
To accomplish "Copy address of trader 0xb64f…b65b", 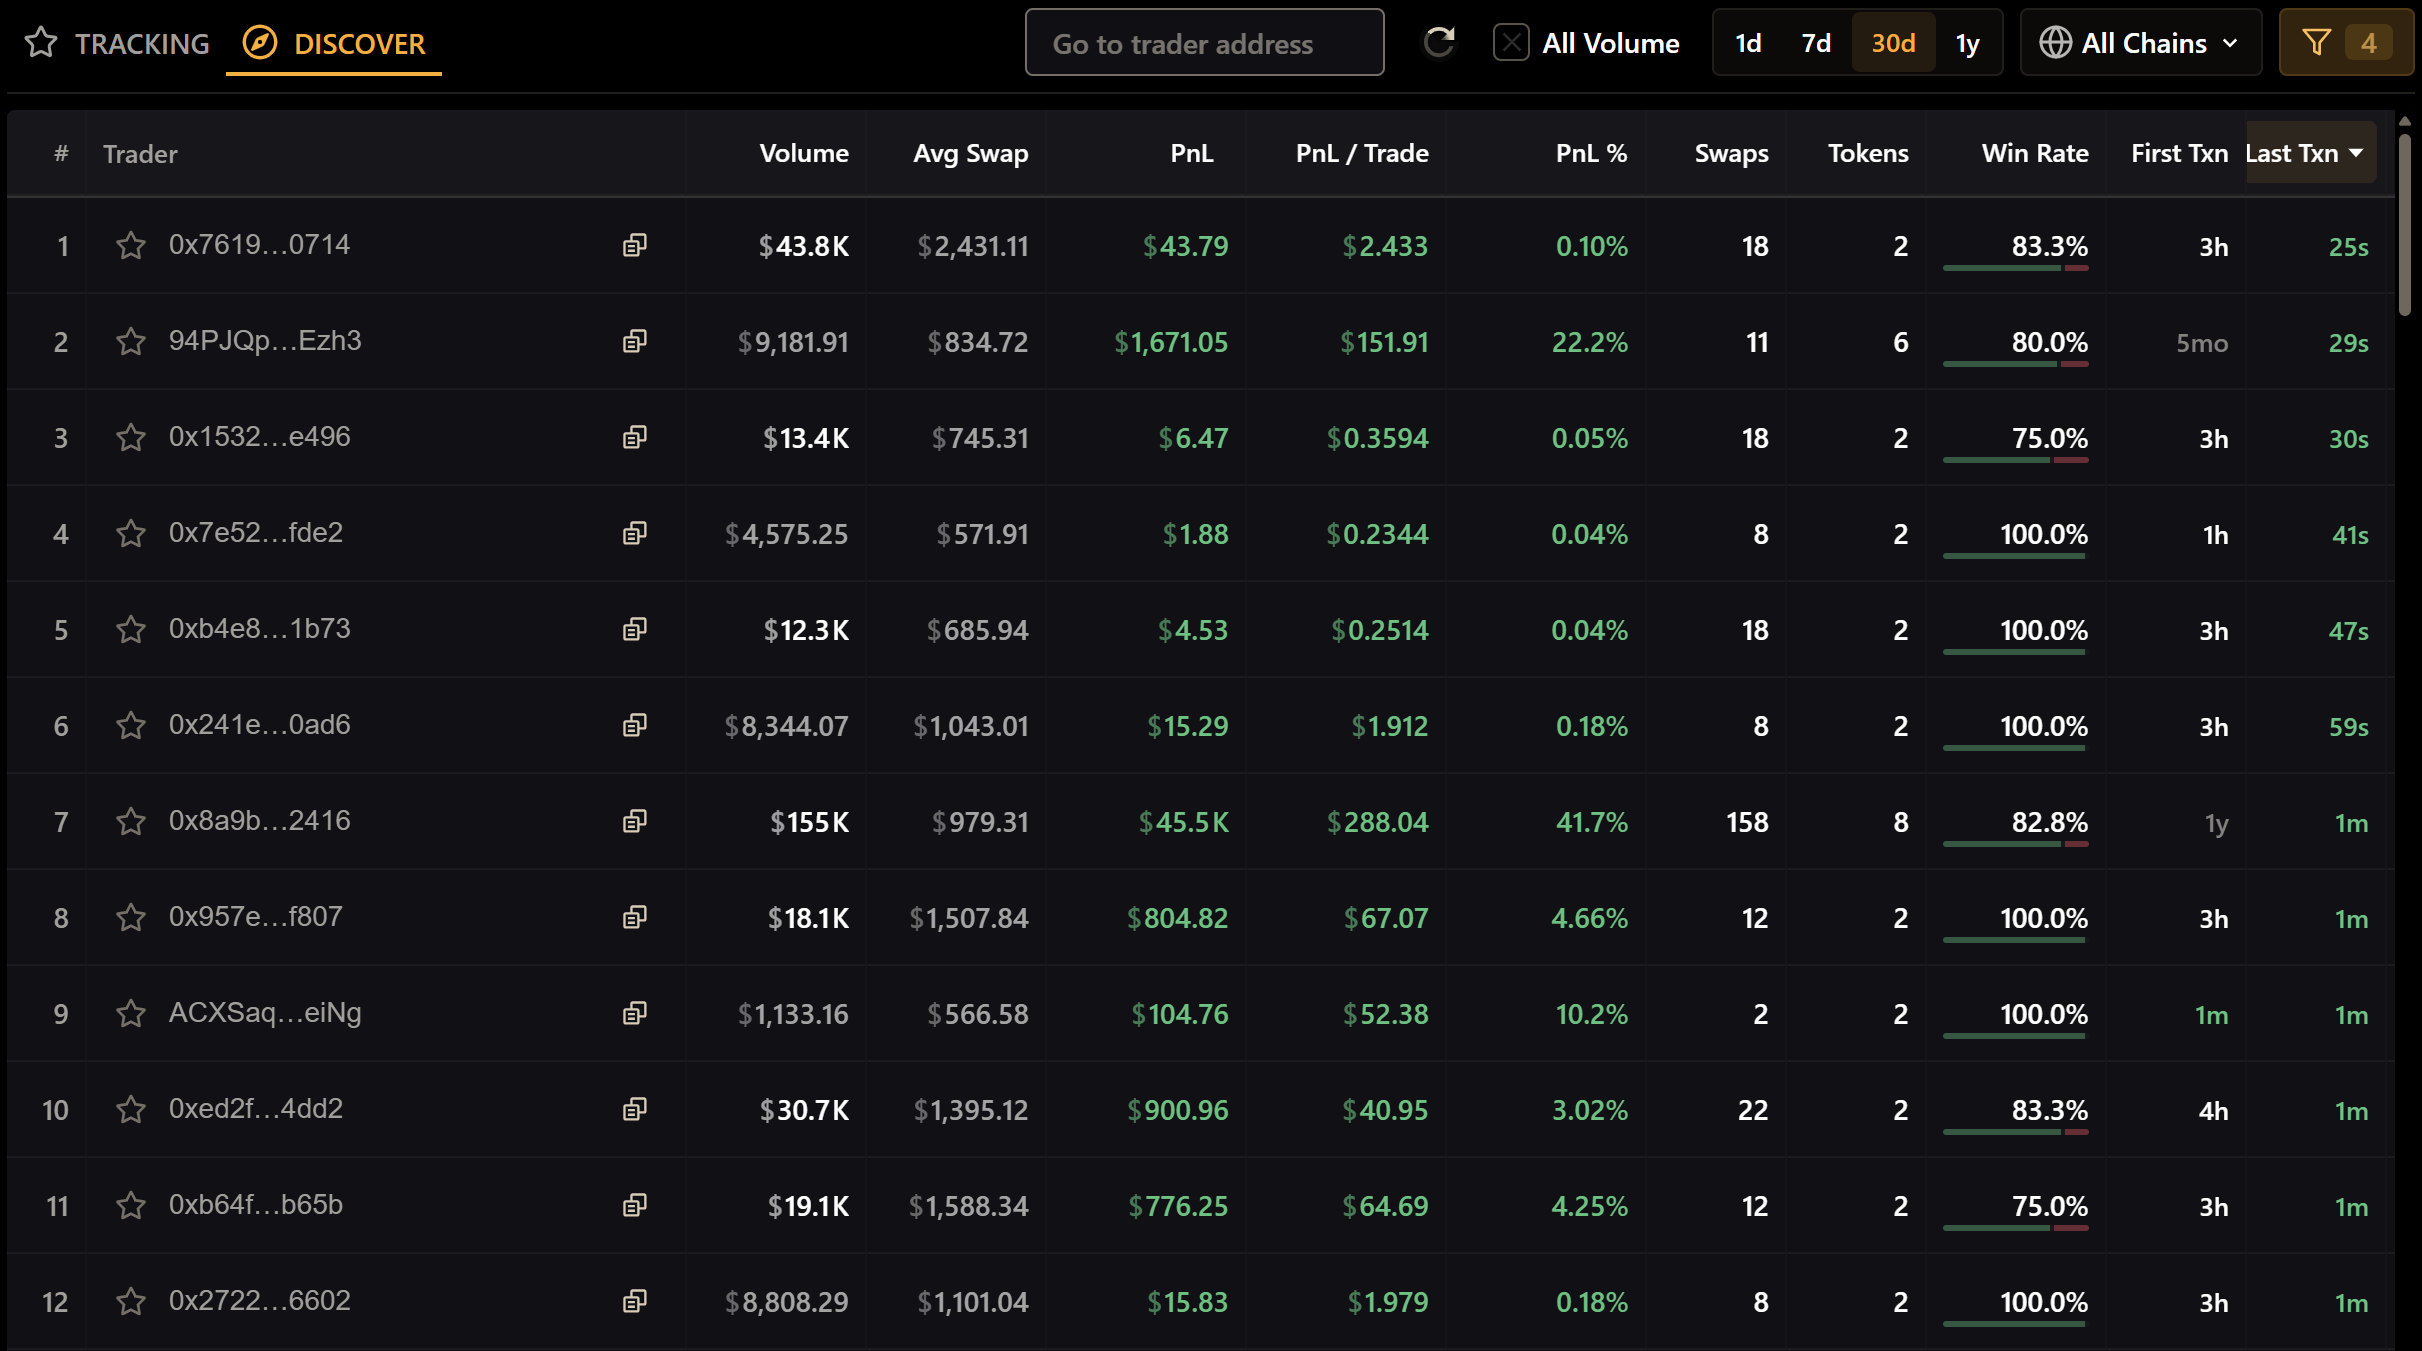I will click(635, 1206).
